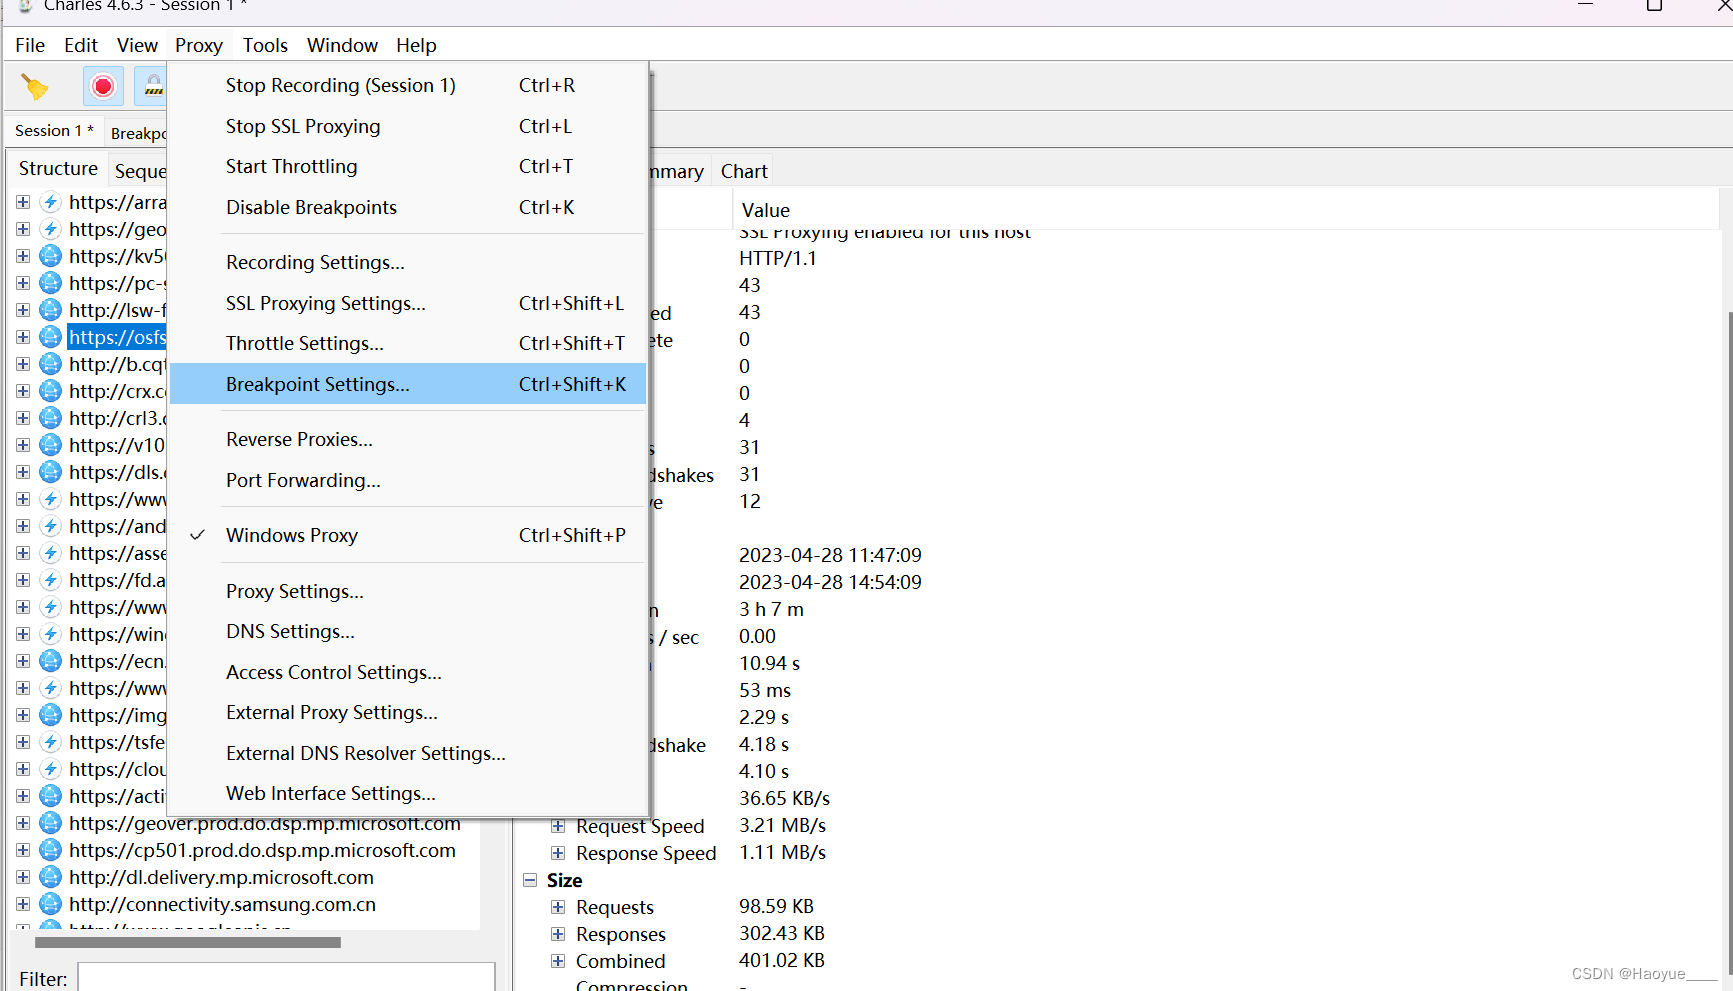
Task: Click globe icon beside http://crl3 host
Action: tap(50, 418)
